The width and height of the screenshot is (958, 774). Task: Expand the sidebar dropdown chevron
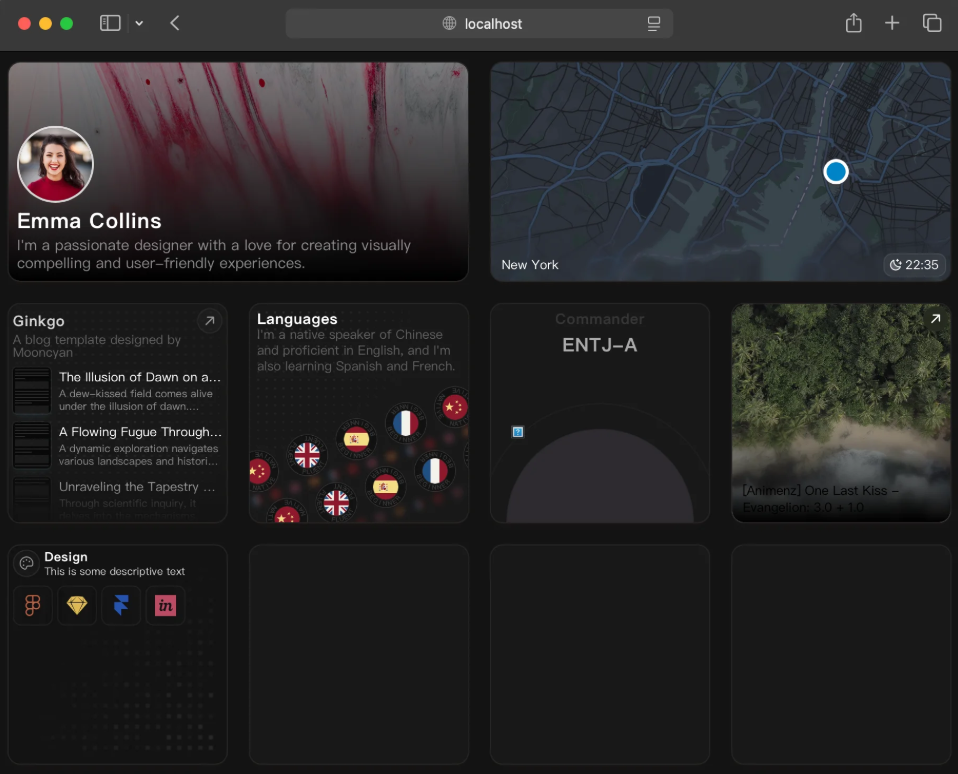pyautogui.click(x=139, y=23)
